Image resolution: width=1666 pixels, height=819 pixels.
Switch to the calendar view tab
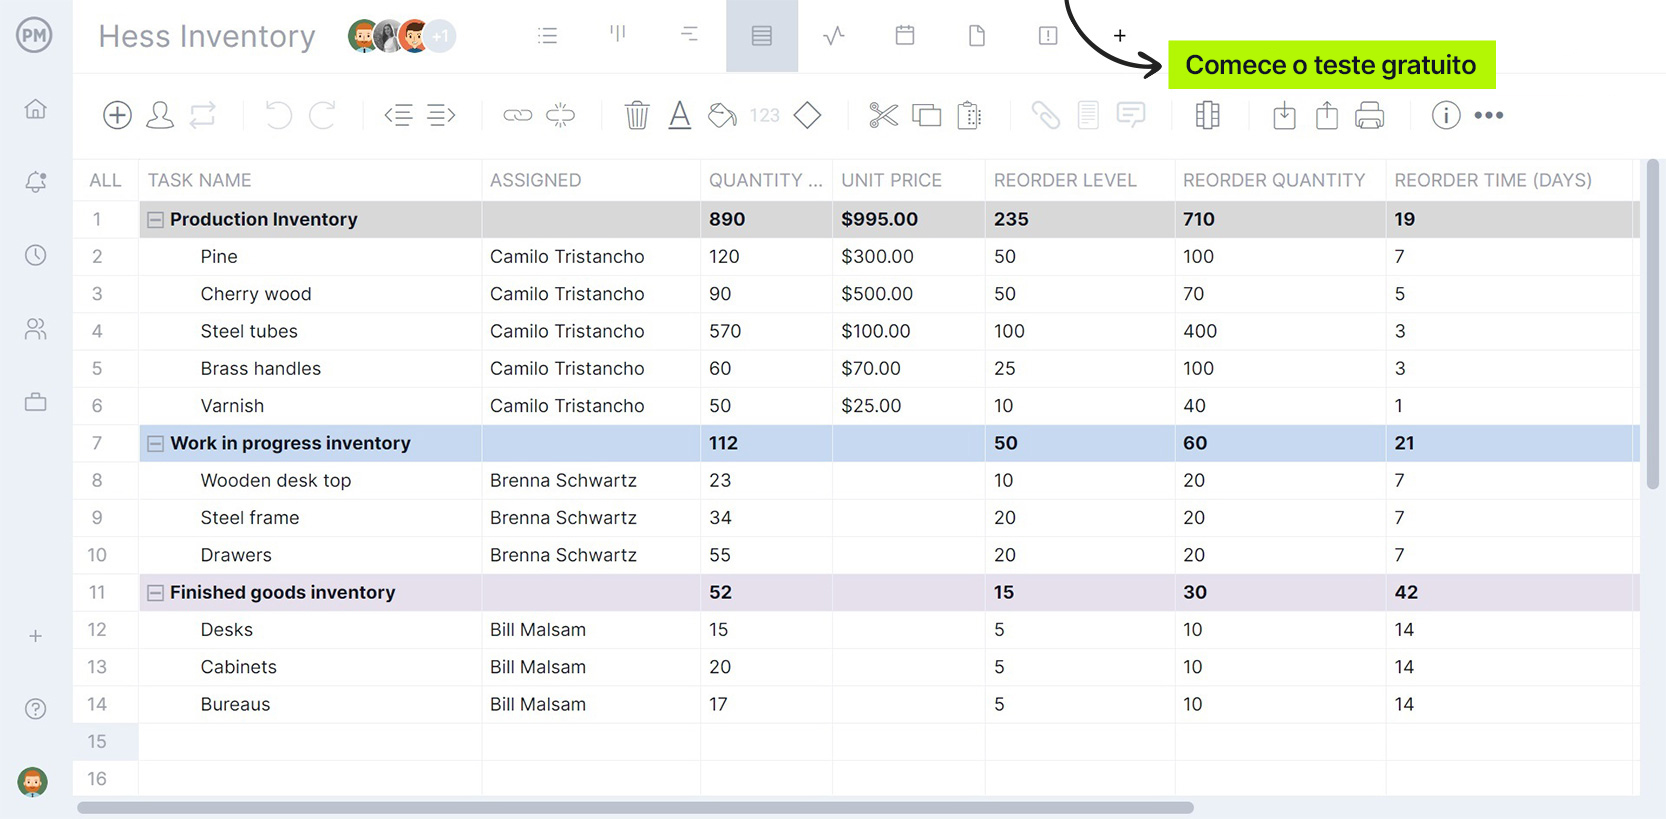coord(905,36)
